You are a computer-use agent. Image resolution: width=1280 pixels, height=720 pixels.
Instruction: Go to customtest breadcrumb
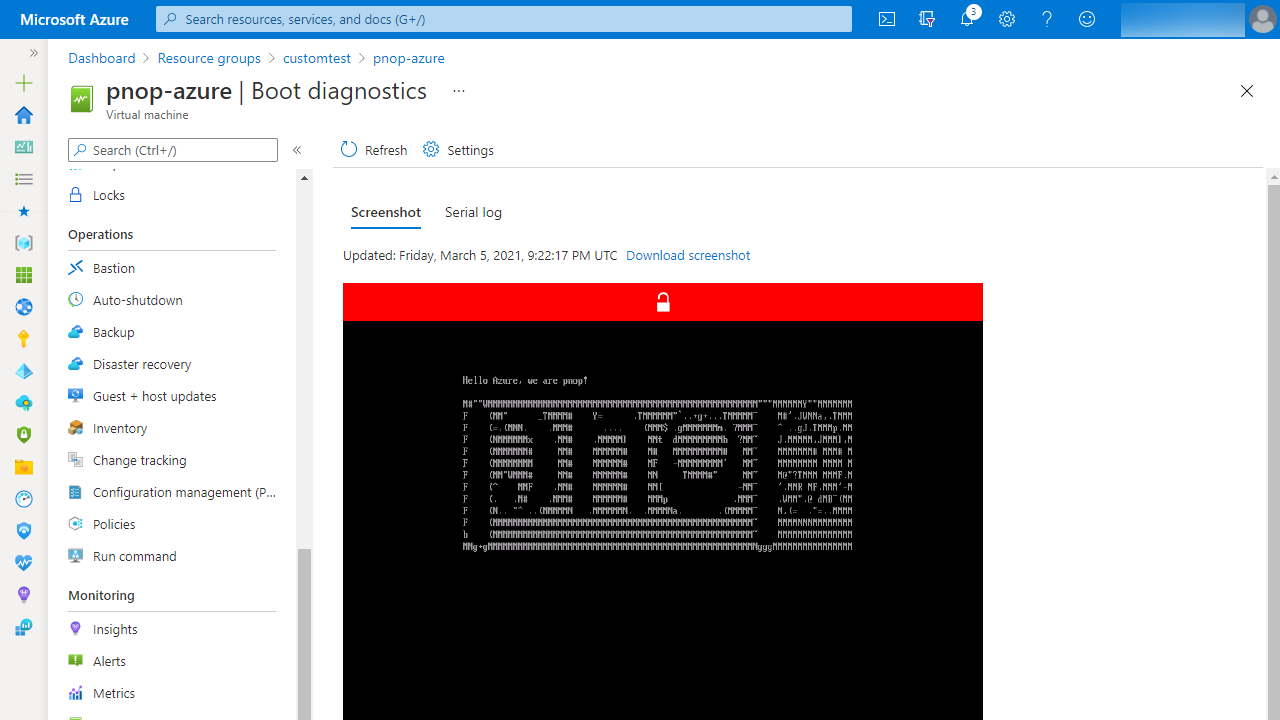[x=317, y=58]
